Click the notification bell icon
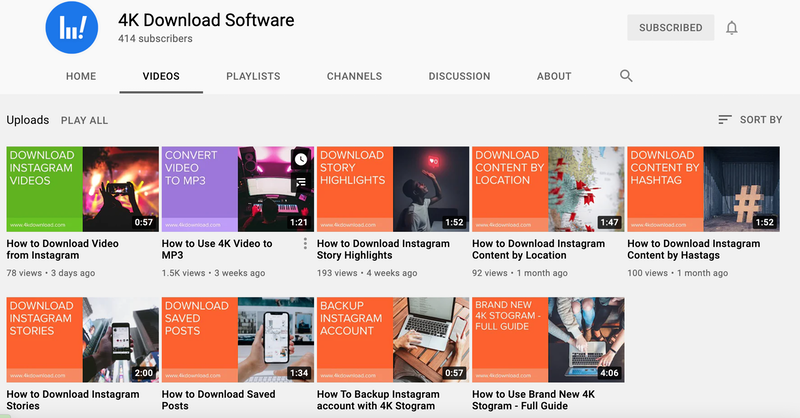This screenshot has height=418, width=800. pos(732,28)
